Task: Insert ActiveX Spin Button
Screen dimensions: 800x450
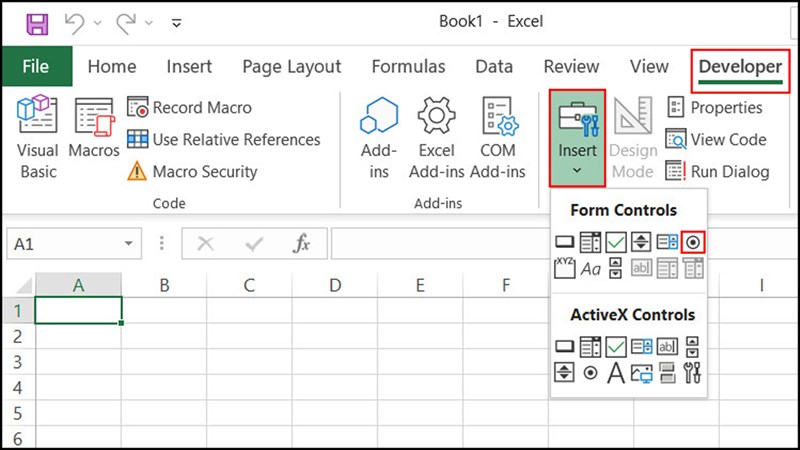Action: click(x=564, y=372)
